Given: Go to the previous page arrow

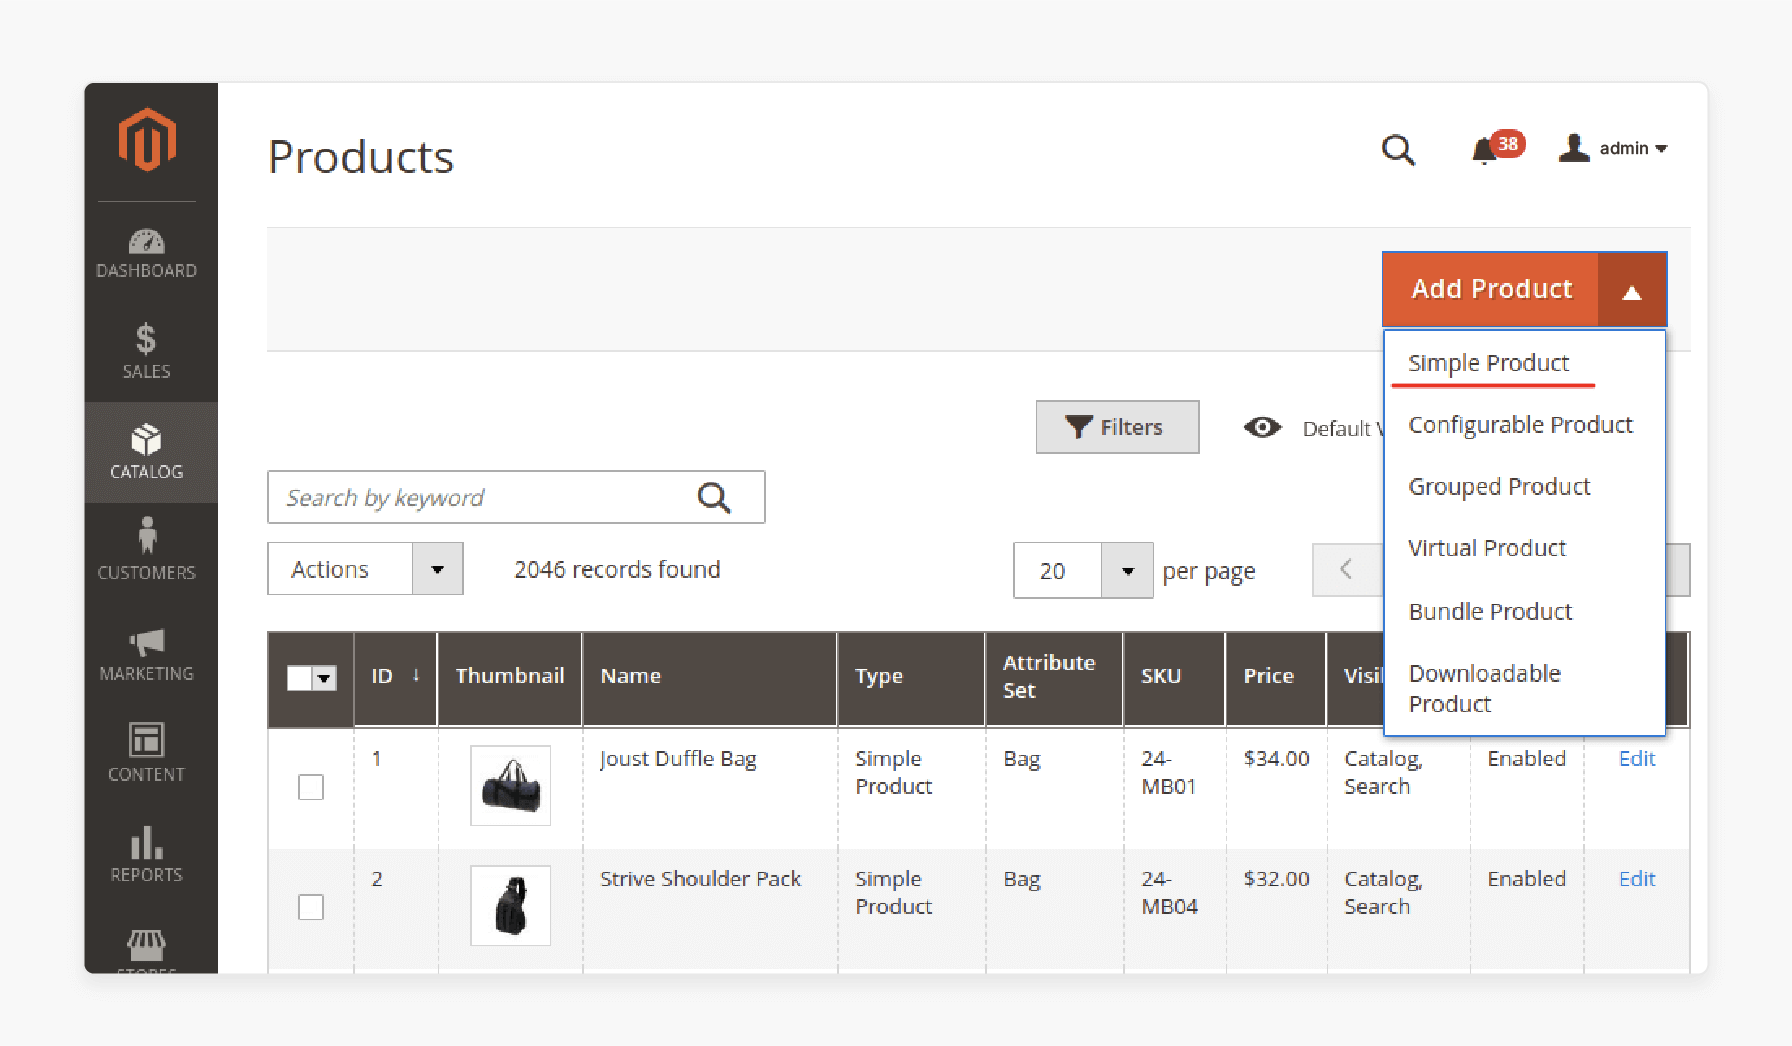Looking at the screenshot, I should (x=1346, y=570).
